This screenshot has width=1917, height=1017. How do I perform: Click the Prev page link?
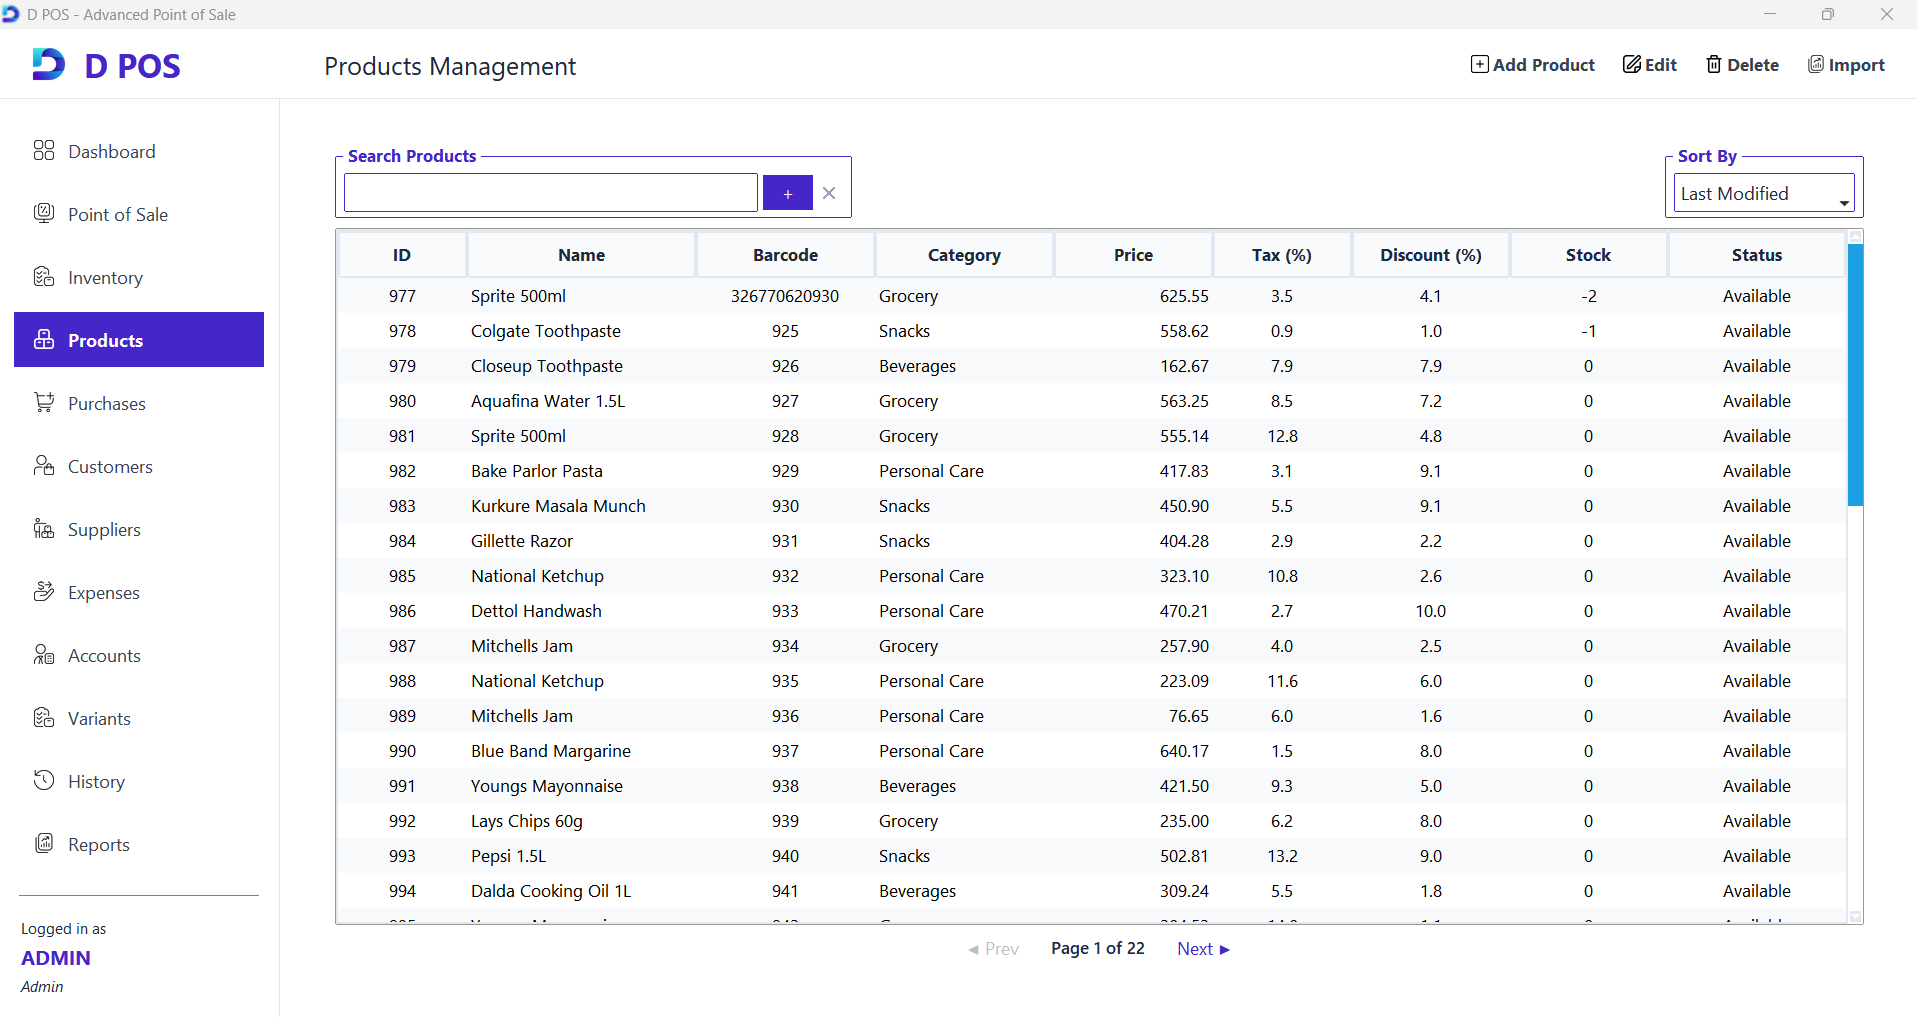coord(993,949)
